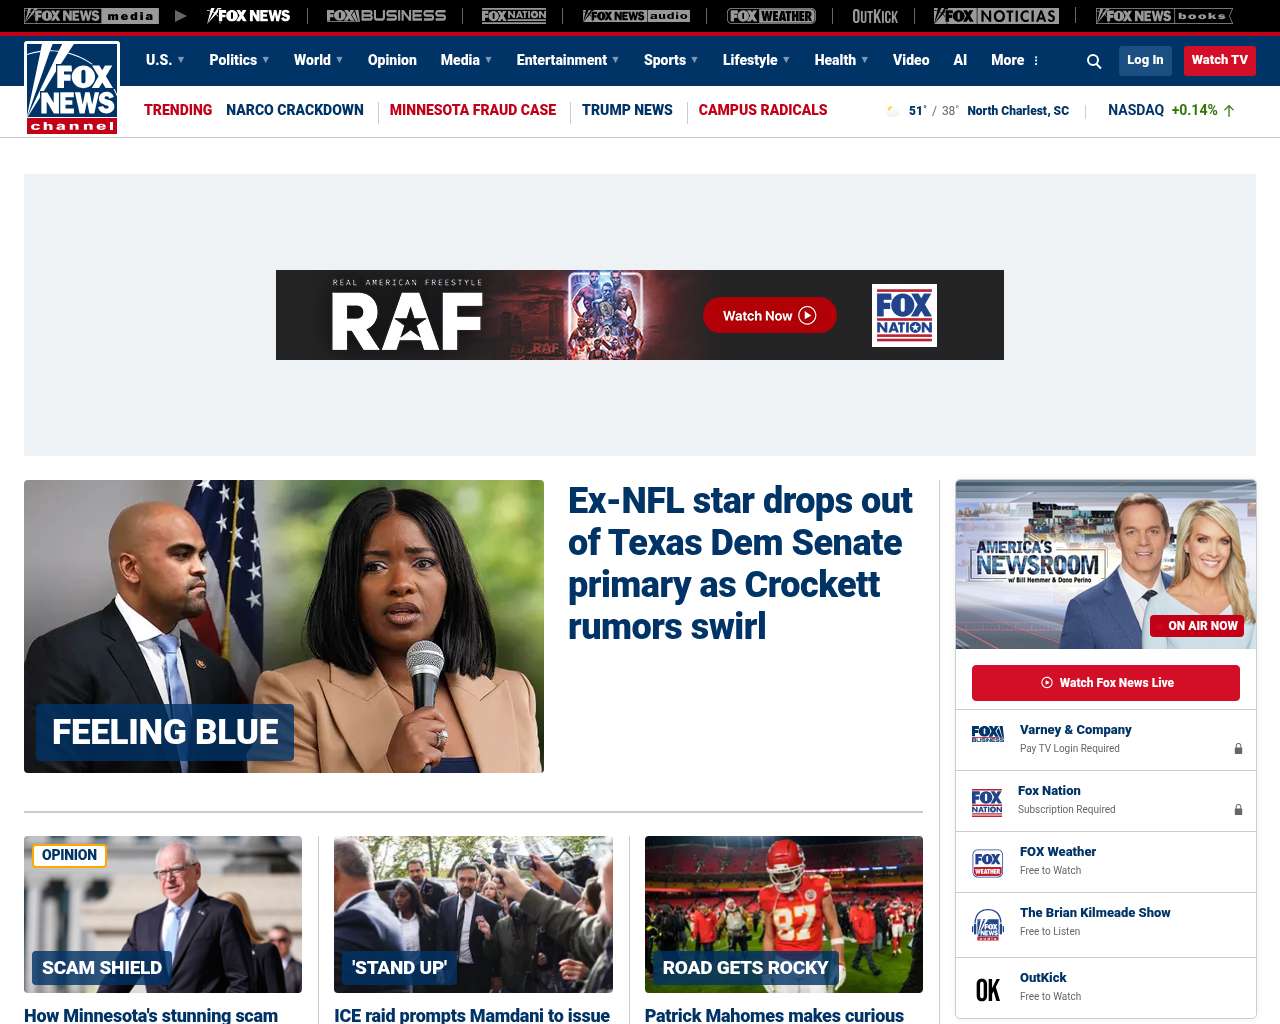Open the Fox Nation stream entry
The image size is (1280, 1024).
(x=1106, y=801)
